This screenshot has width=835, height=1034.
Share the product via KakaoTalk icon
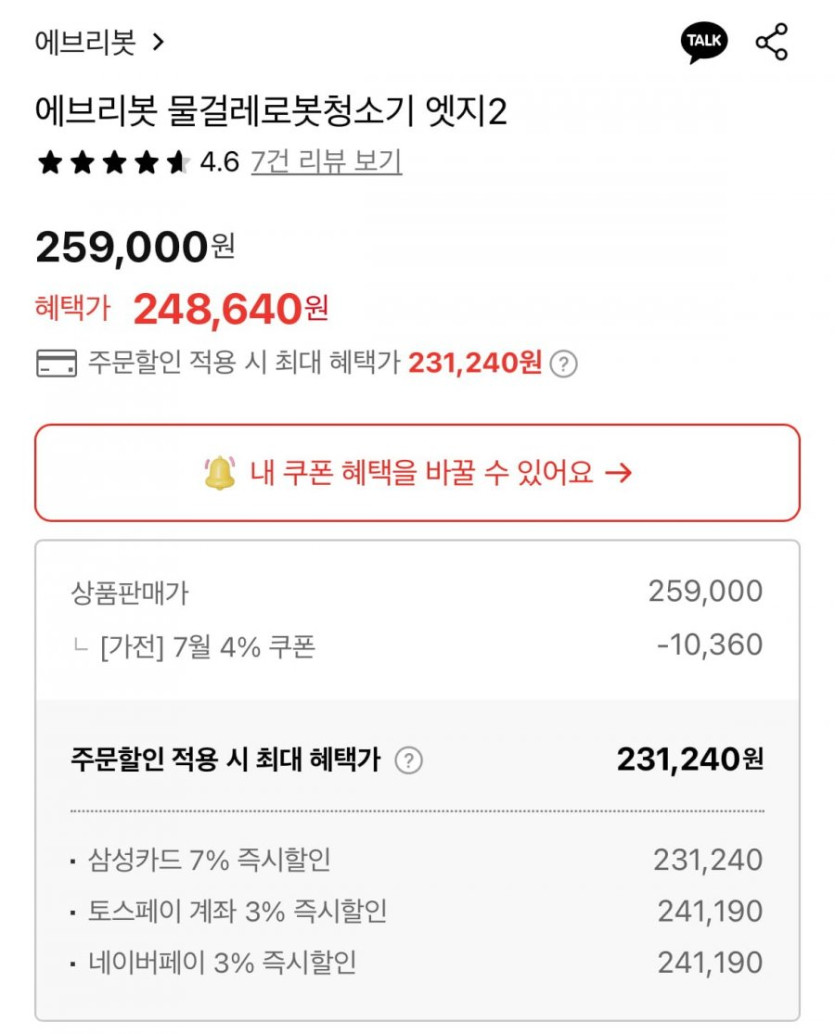(704, 42)
